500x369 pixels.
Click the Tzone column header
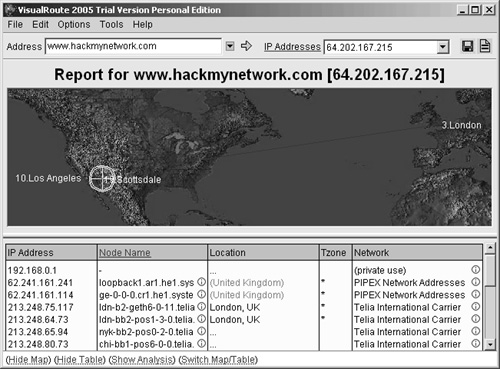click(x=335, y=253)
